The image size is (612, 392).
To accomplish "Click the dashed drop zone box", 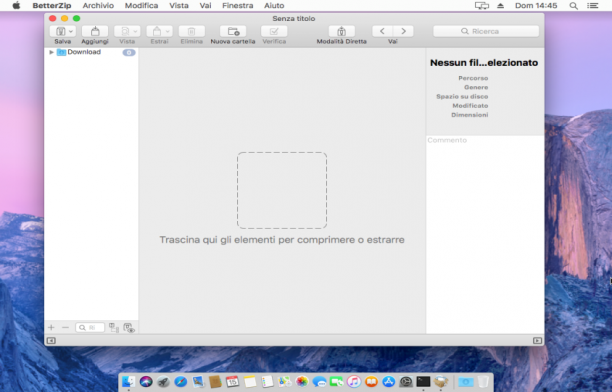I will pyautogui.click(x=282, y=190).
